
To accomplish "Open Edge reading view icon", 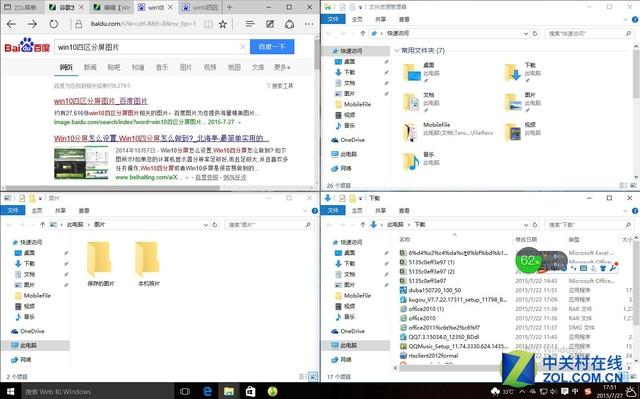I will (208, 24).
